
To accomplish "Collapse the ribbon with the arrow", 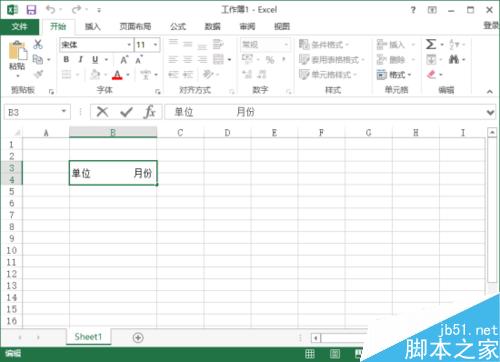I will pos(489,91).
